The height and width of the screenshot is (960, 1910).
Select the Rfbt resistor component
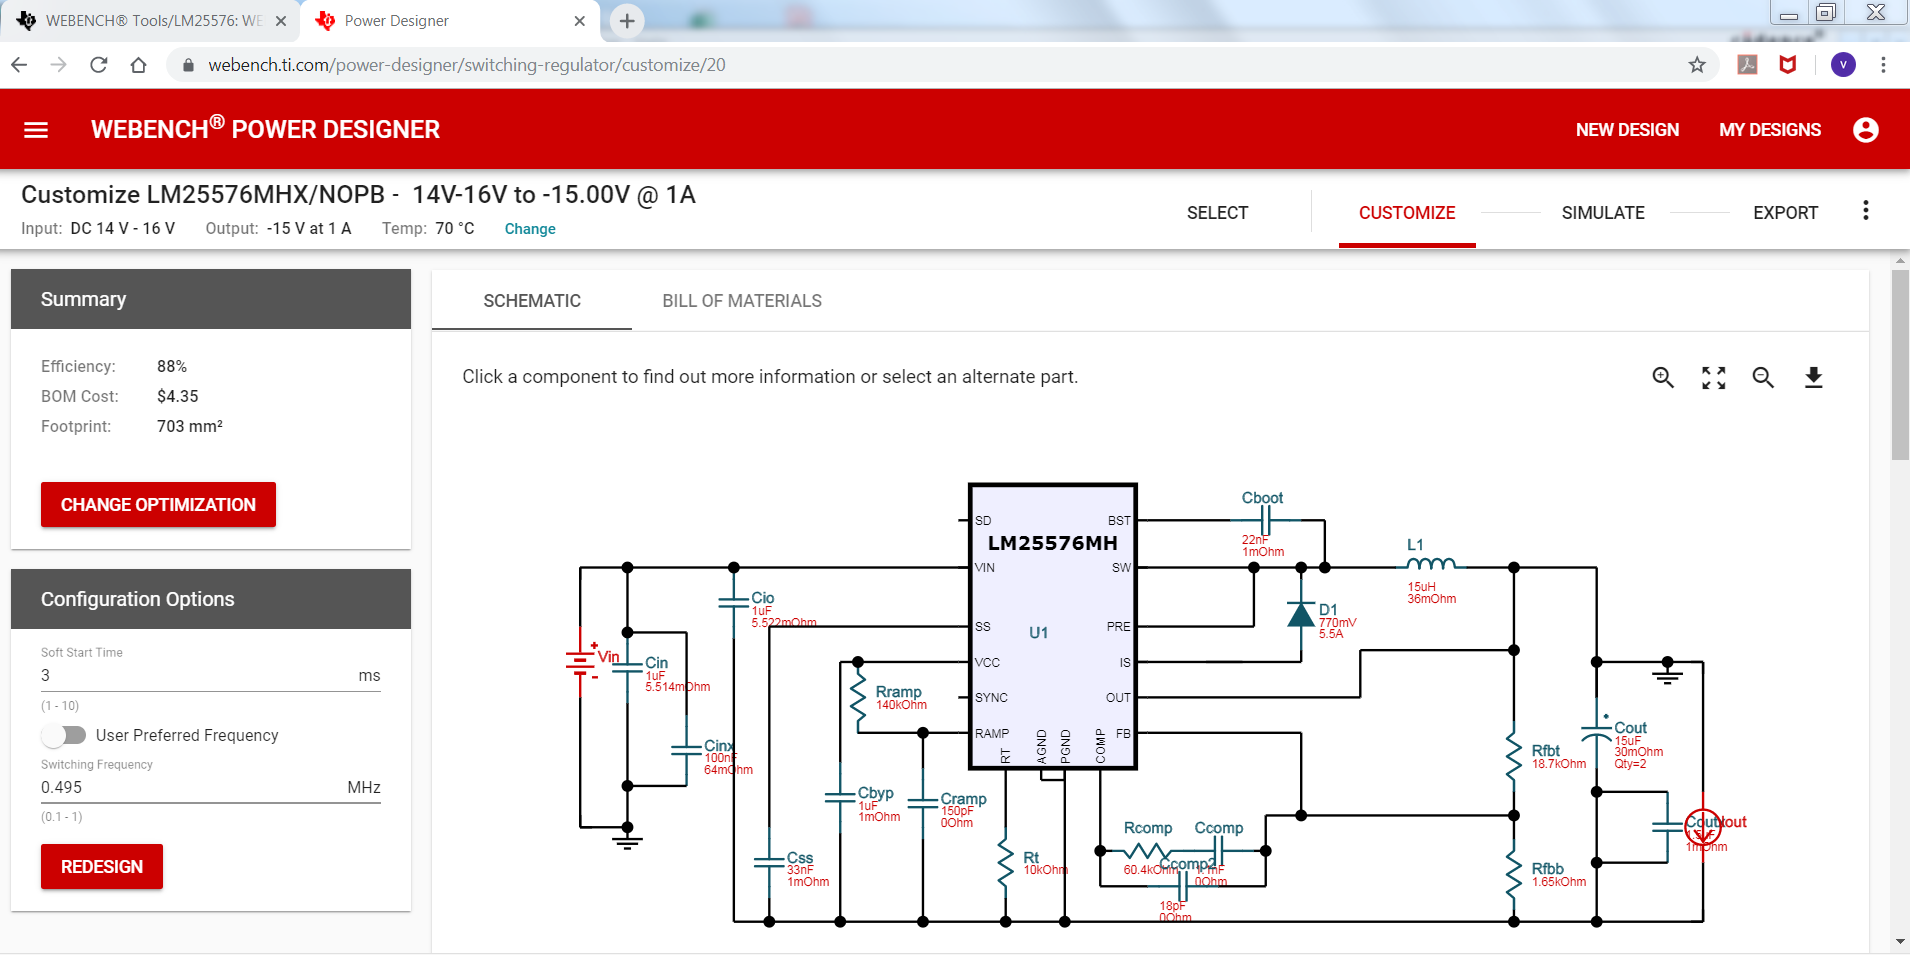pos(1514,756)
